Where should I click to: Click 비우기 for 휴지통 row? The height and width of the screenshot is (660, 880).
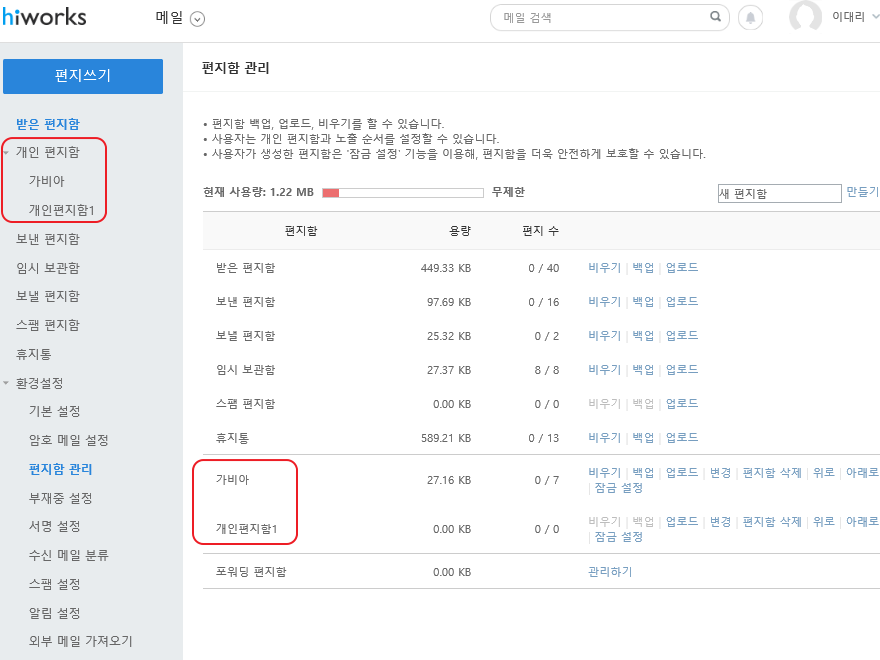click(604, 438)
